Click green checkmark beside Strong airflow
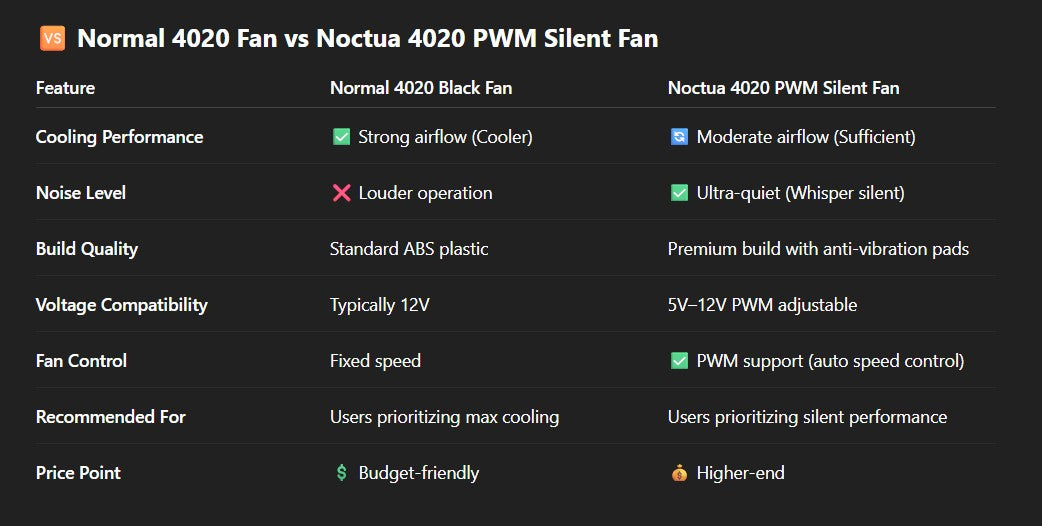Image resolution: width=1042 pixels, height=526 pixels. pyautogui.click(x=341, y=137)
